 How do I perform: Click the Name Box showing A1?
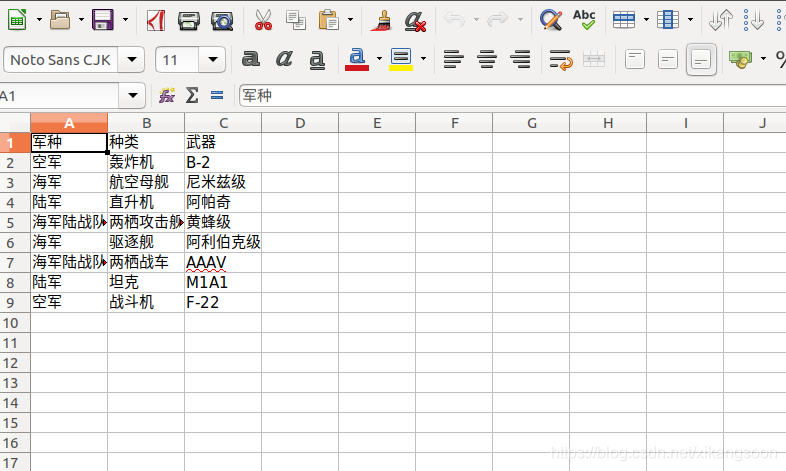point(59,96)
